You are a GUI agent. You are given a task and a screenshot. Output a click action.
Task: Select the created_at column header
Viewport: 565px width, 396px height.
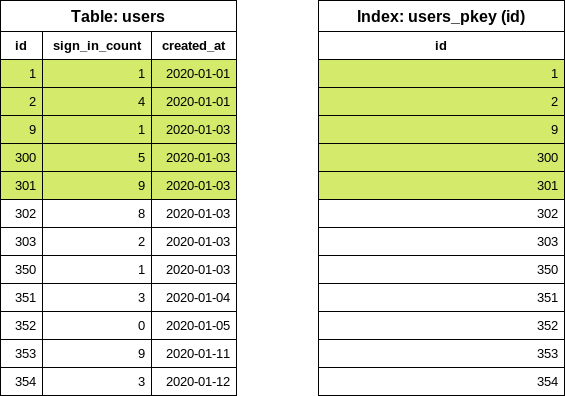point(194,46)
